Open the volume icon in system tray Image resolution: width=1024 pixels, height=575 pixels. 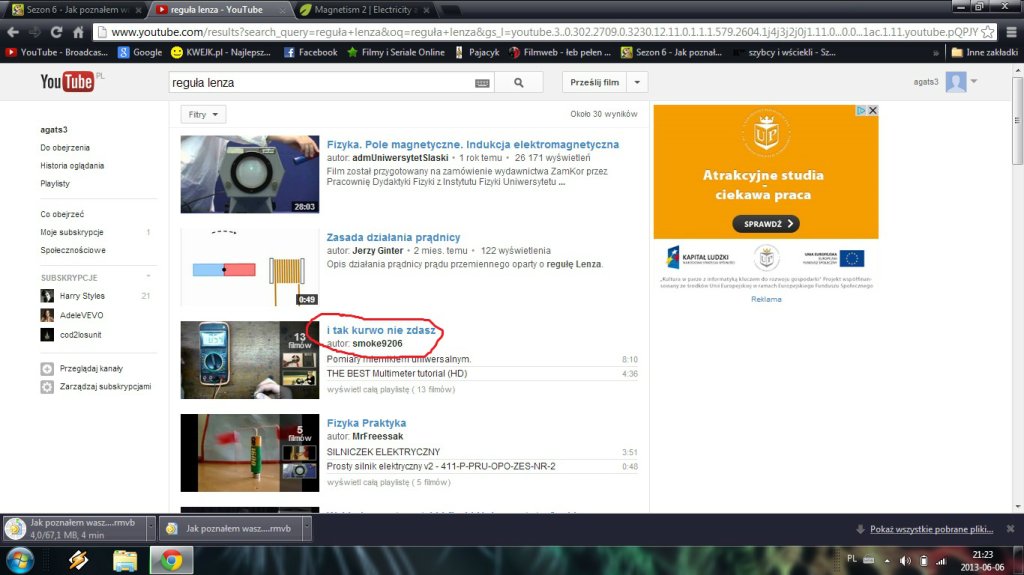point(905,561)
